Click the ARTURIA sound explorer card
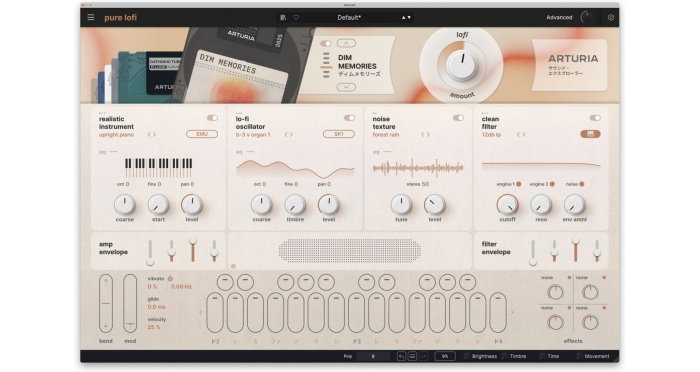This screenshot has height=372, width=700. pyautogui.click(x=570, y=65)
